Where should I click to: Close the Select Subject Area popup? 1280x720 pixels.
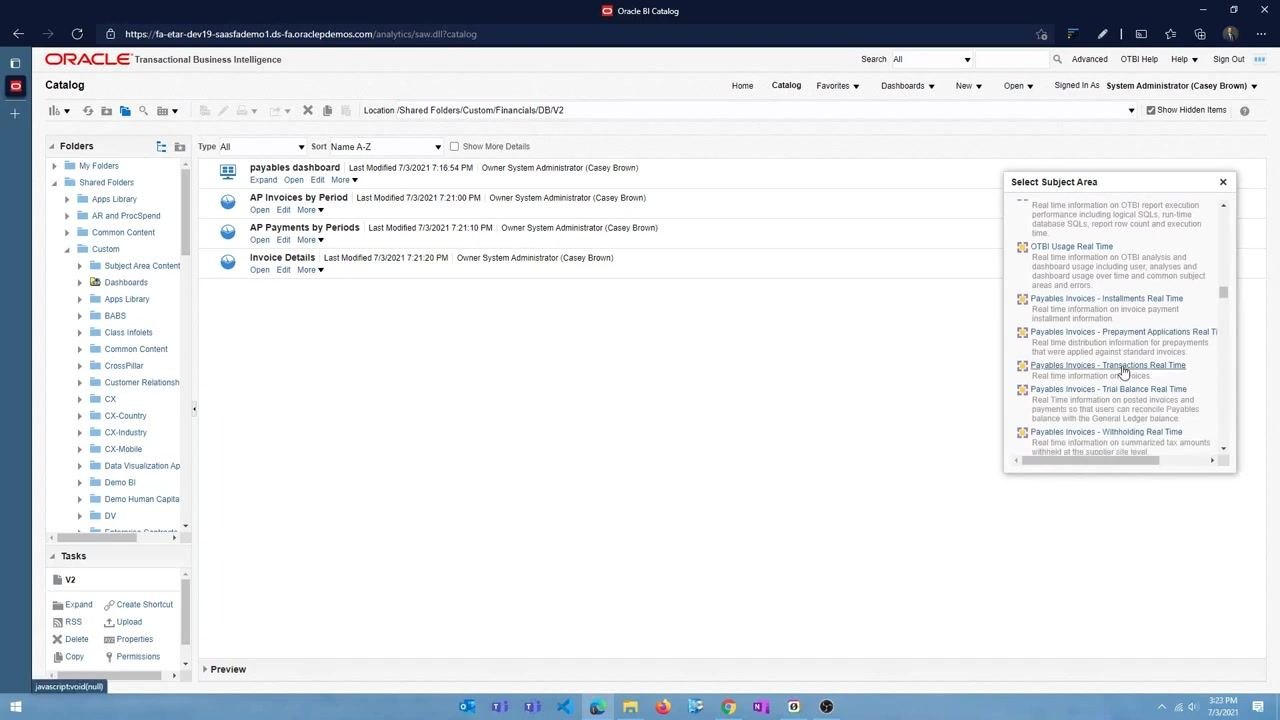[x=1223, y=182]
